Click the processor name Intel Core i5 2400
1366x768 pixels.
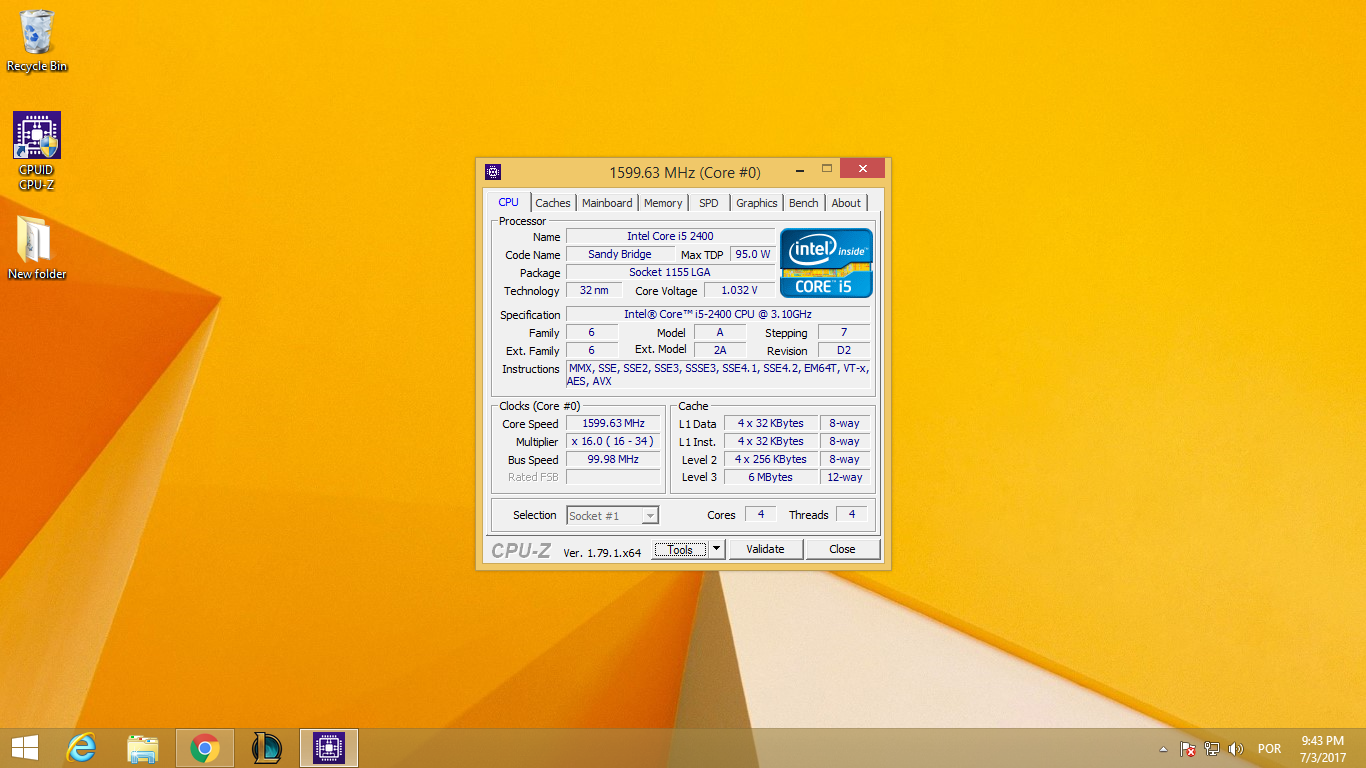[670, 236]
